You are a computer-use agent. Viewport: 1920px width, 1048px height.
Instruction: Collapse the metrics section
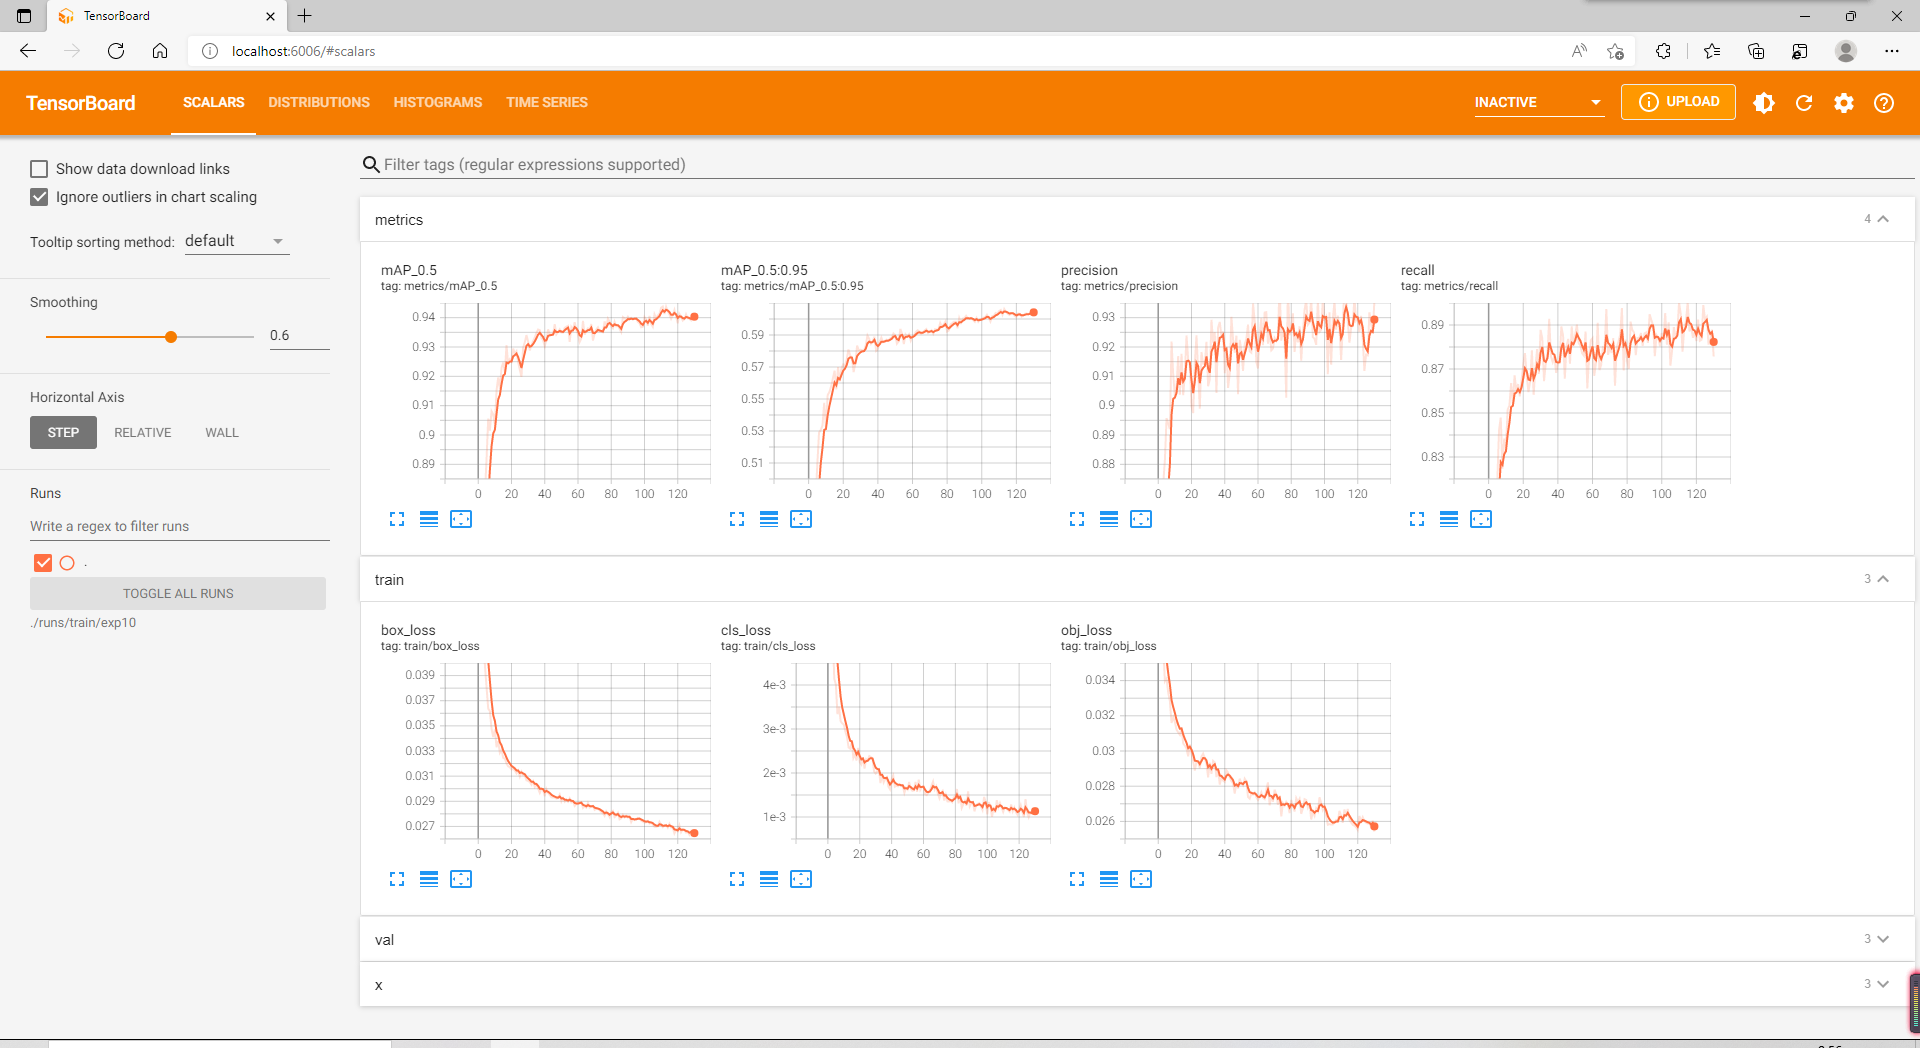click(1883, 219)
